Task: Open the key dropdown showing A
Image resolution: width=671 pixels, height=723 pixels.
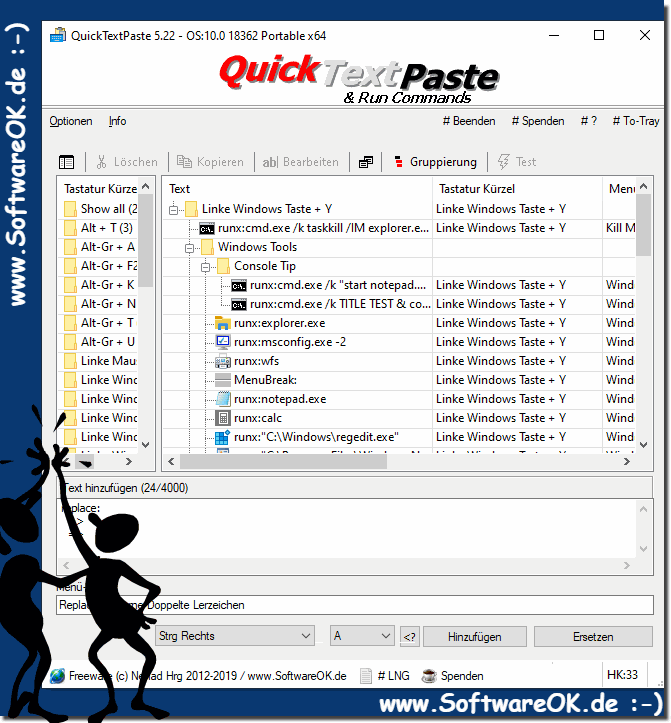Action: pos(362,636)
